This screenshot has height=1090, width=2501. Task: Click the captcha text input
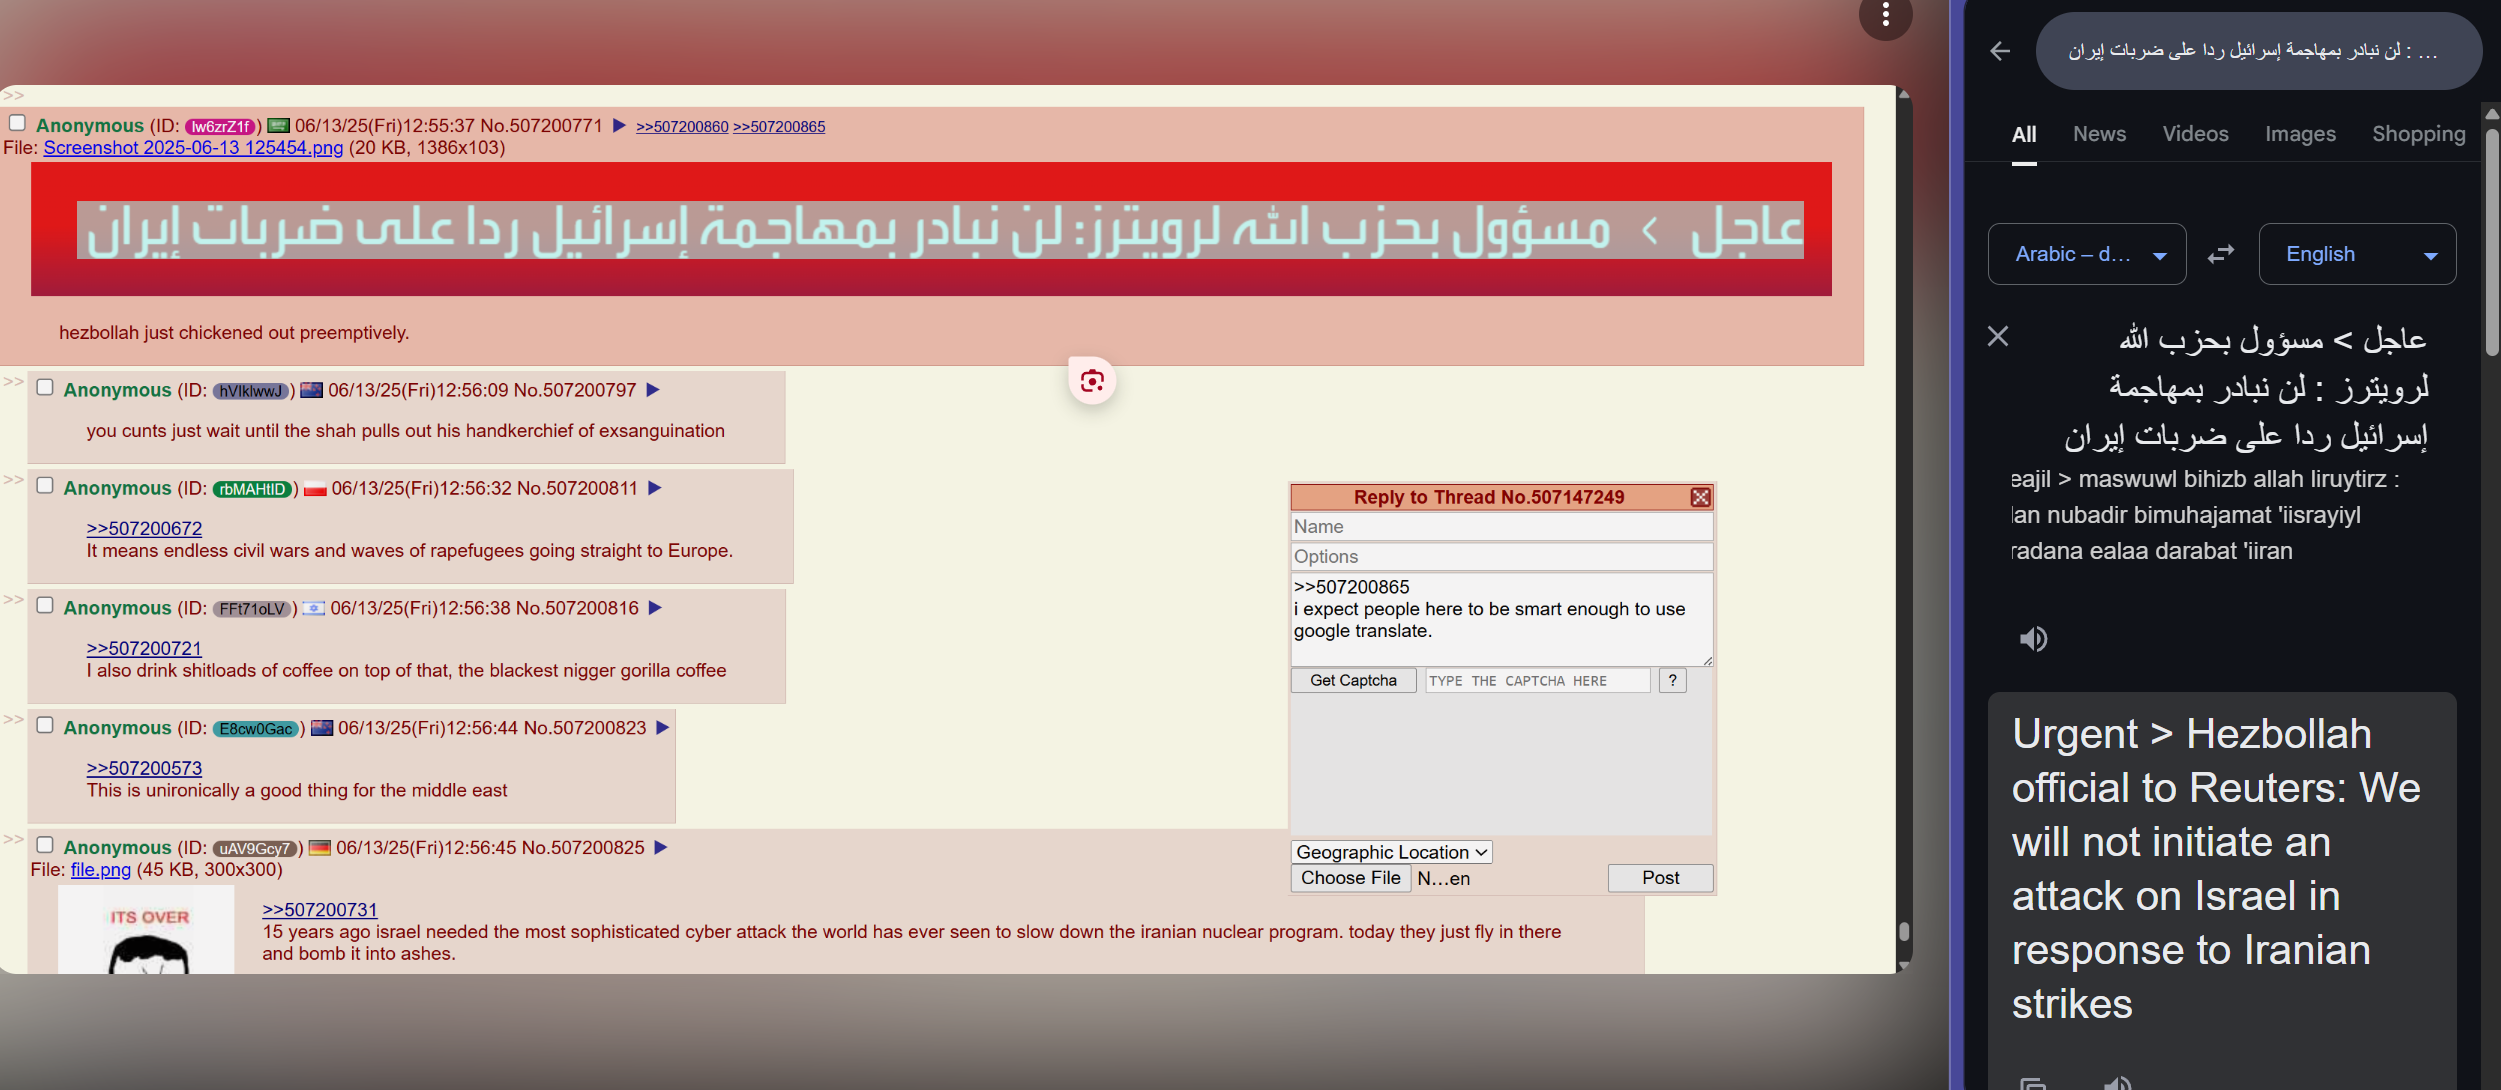(x=1537, y=680)
